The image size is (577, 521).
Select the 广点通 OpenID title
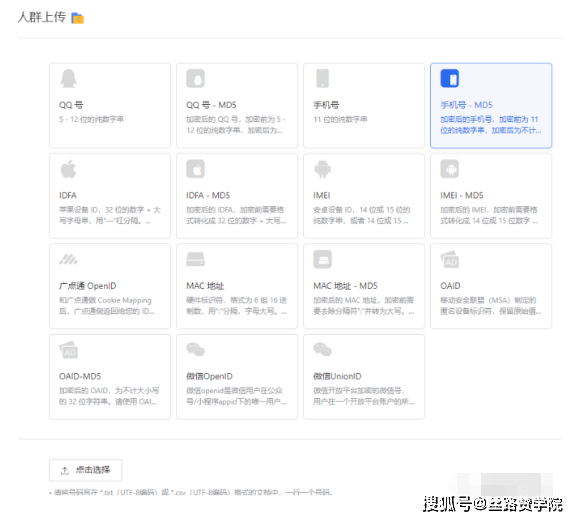pos(88,286)
